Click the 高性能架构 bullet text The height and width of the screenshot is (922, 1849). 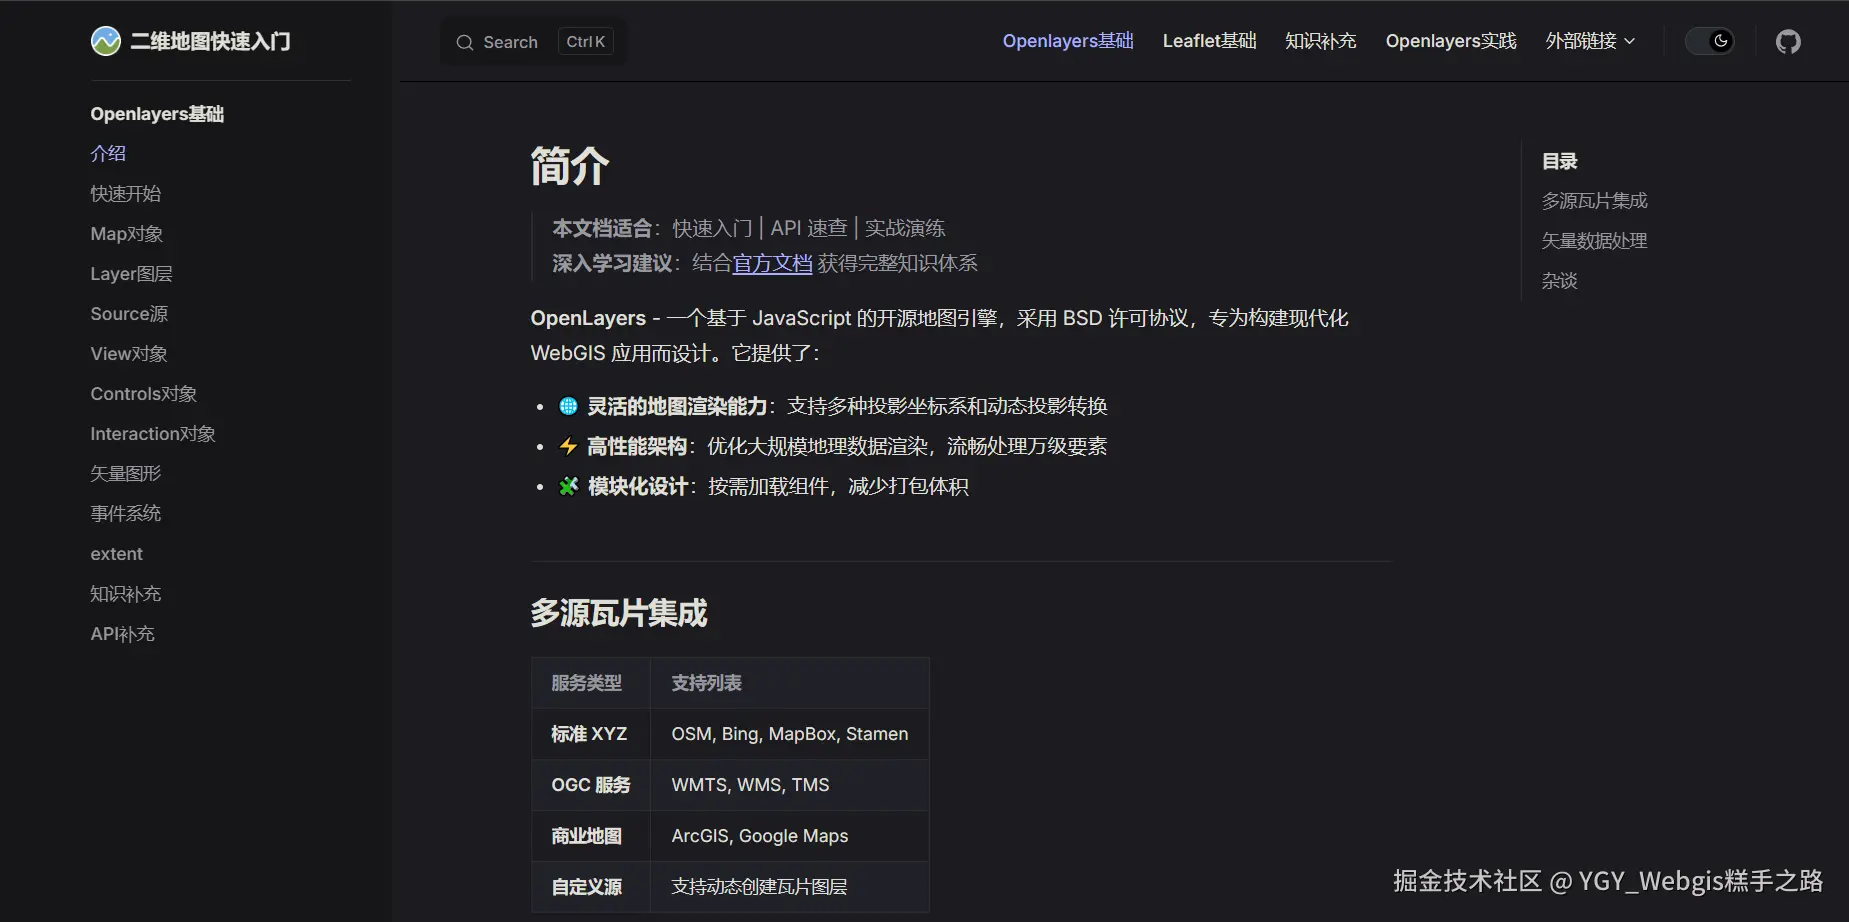[637, 446]
